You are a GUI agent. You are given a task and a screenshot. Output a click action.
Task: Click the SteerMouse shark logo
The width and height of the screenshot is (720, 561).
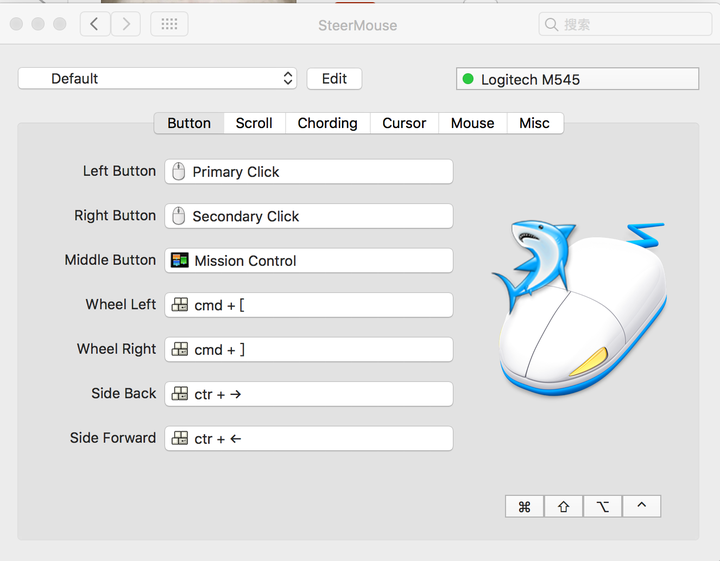(x=579, y=308)
